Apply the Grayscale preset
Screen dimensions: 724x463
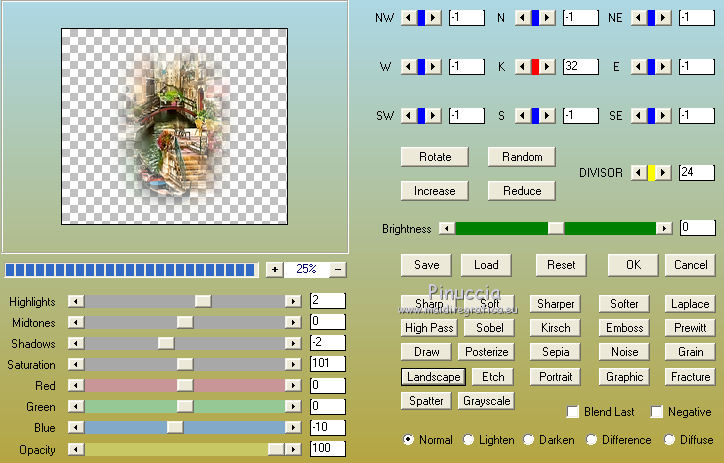click(x=486, y=401)
